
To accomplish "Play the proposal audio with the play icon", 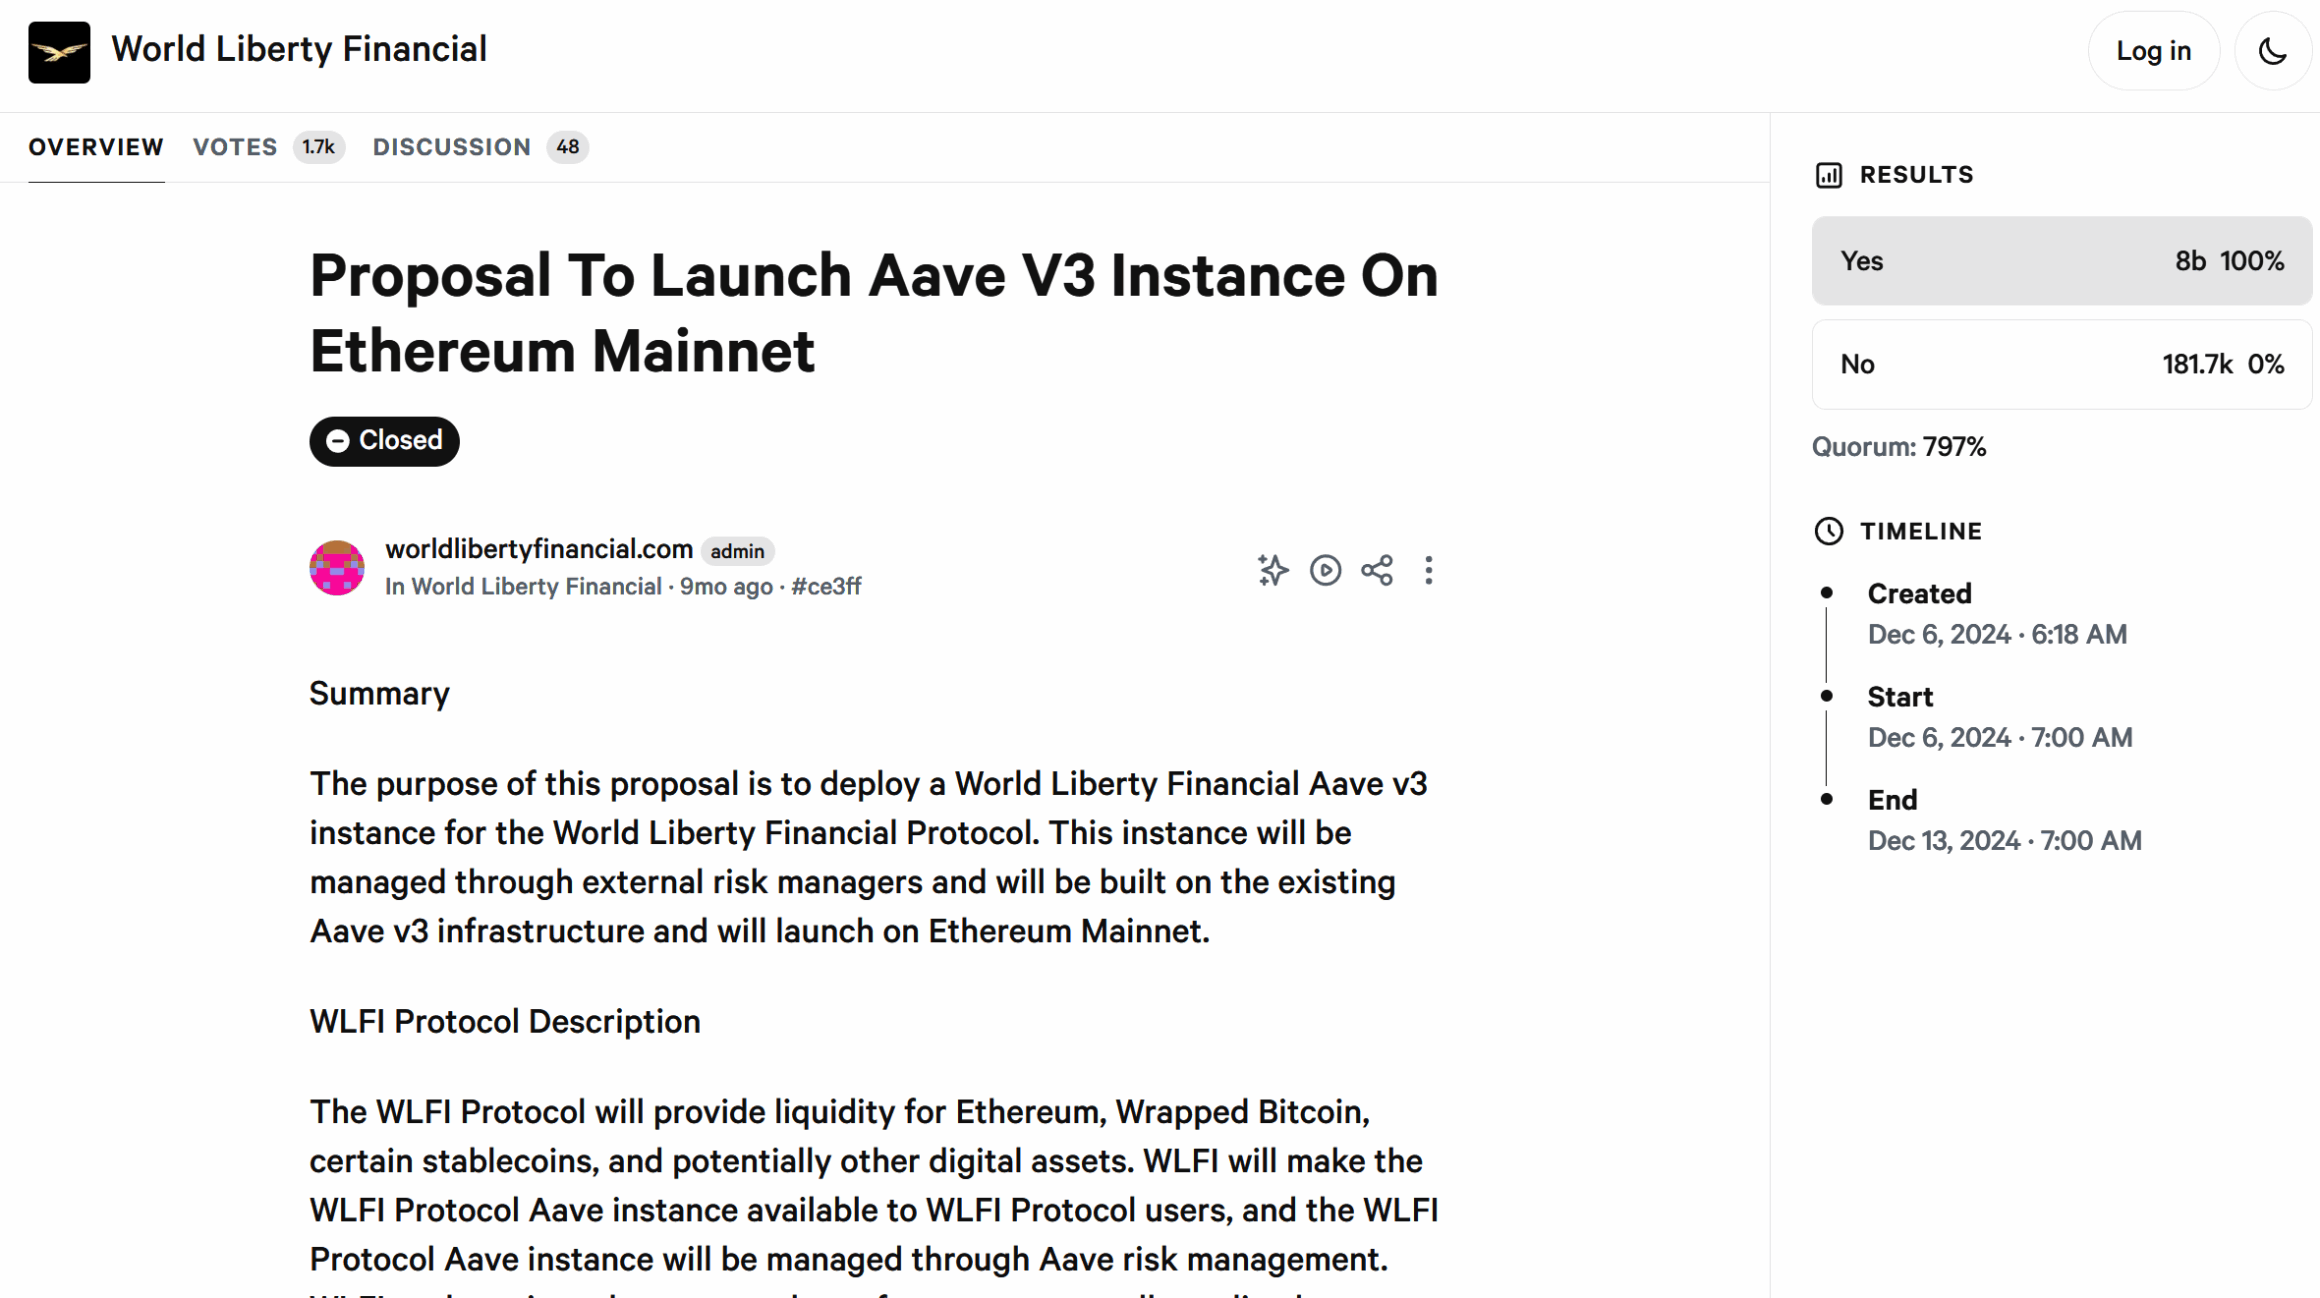I will click(1325, 570).
